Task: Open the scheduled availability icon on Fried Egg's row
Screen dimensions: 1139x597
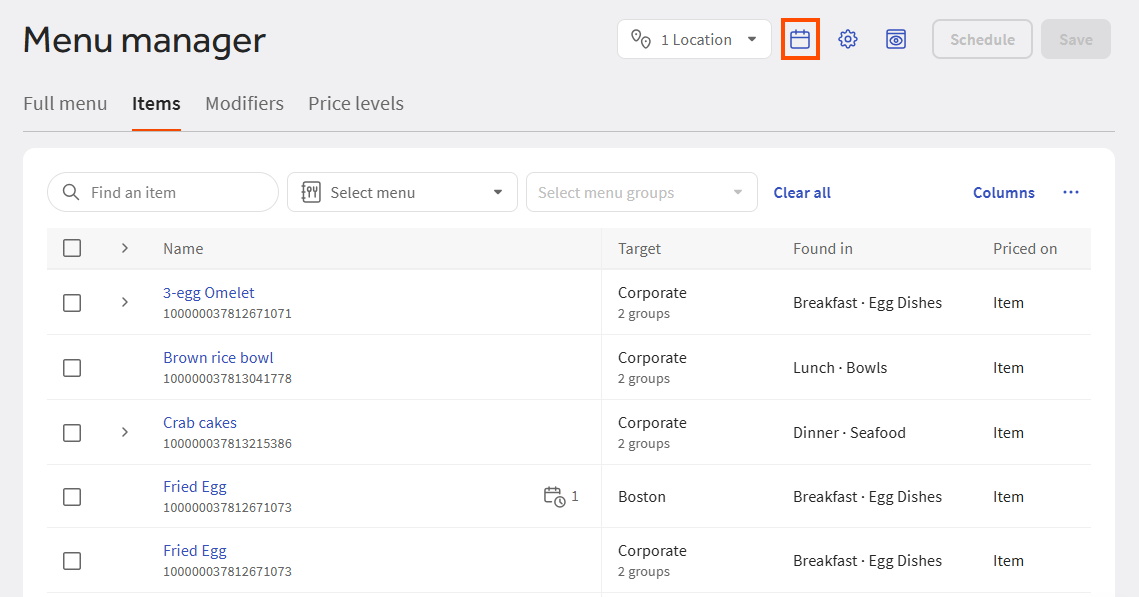Action: coord(553,496)
